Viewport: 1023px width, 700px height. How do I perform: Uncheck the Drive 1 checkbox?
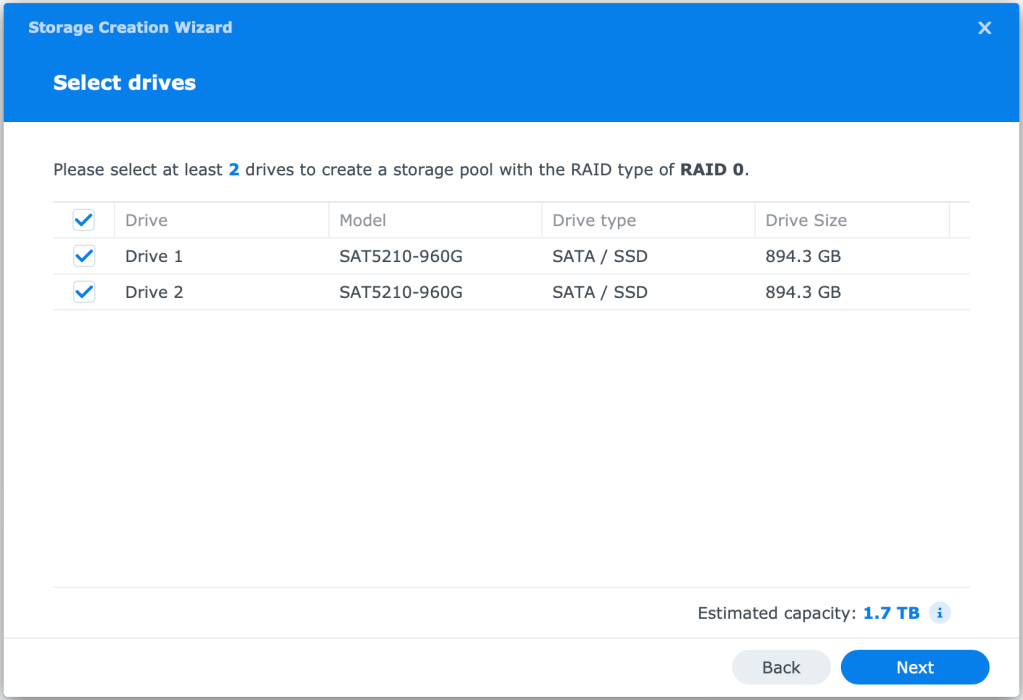point(84,256)
